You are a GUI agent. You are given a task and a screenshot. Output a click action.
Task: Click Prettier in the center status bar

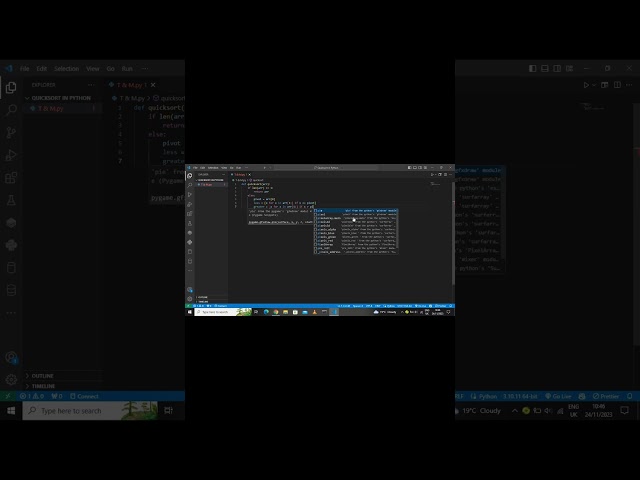[x=440, y=306]
